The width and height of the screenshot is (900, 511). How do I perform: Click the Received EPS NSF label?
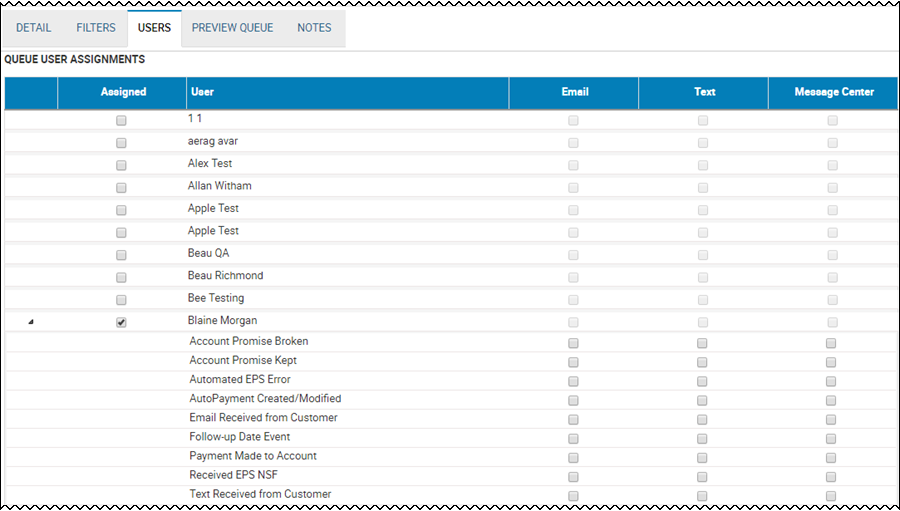pyautogui.click(x=233, y=475)
